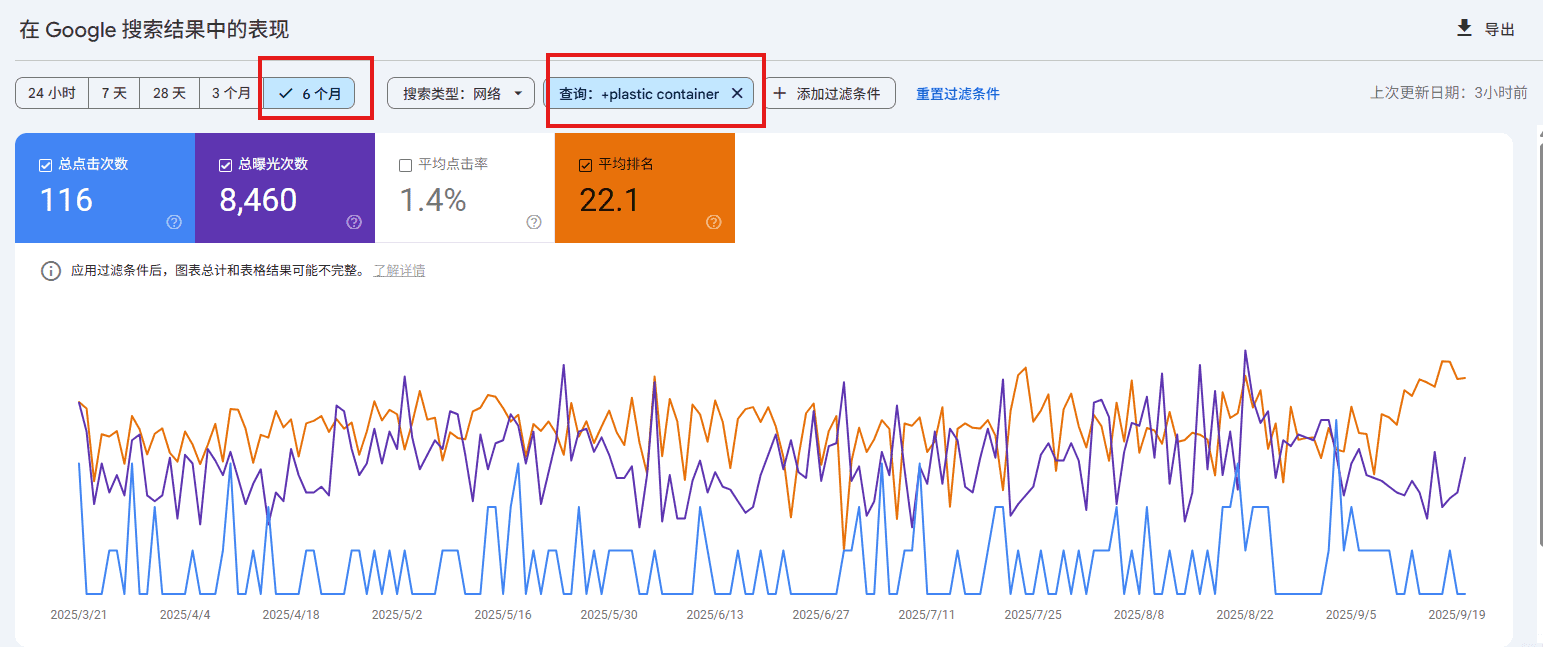Uncheck the 平均排名 metric checkbox

click(585, 164)
